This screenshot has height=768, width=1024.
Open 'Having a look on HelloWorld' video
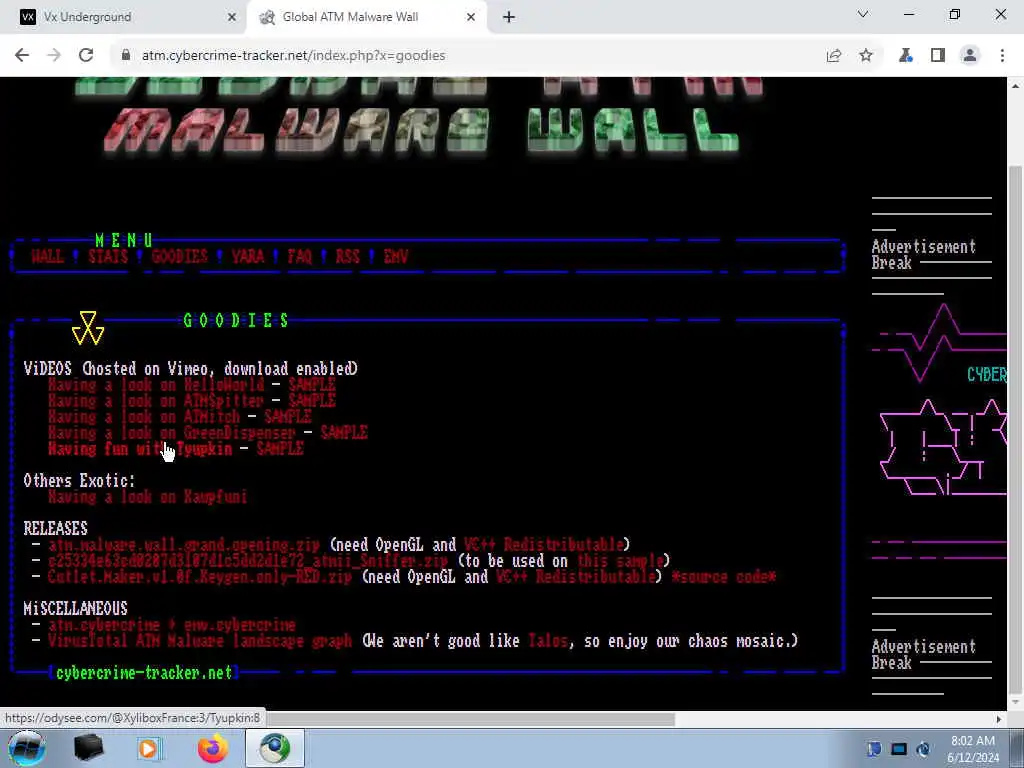point(156,385)
